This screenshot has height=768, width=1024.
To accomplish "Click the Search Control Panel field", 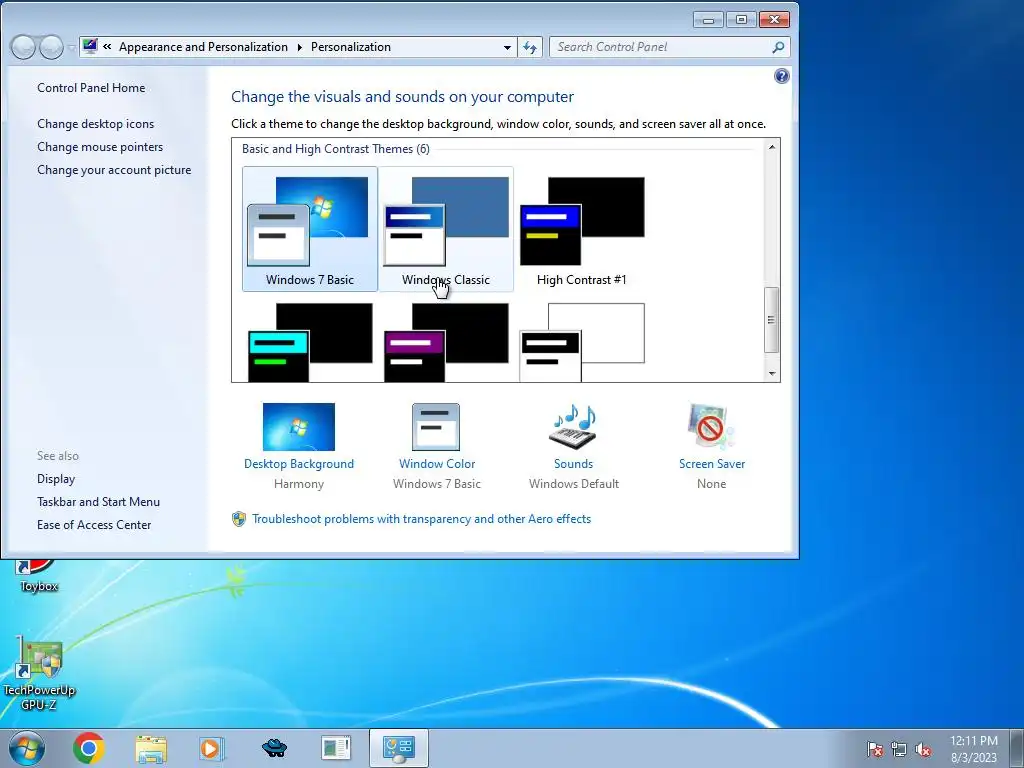I will click(660, 47).
